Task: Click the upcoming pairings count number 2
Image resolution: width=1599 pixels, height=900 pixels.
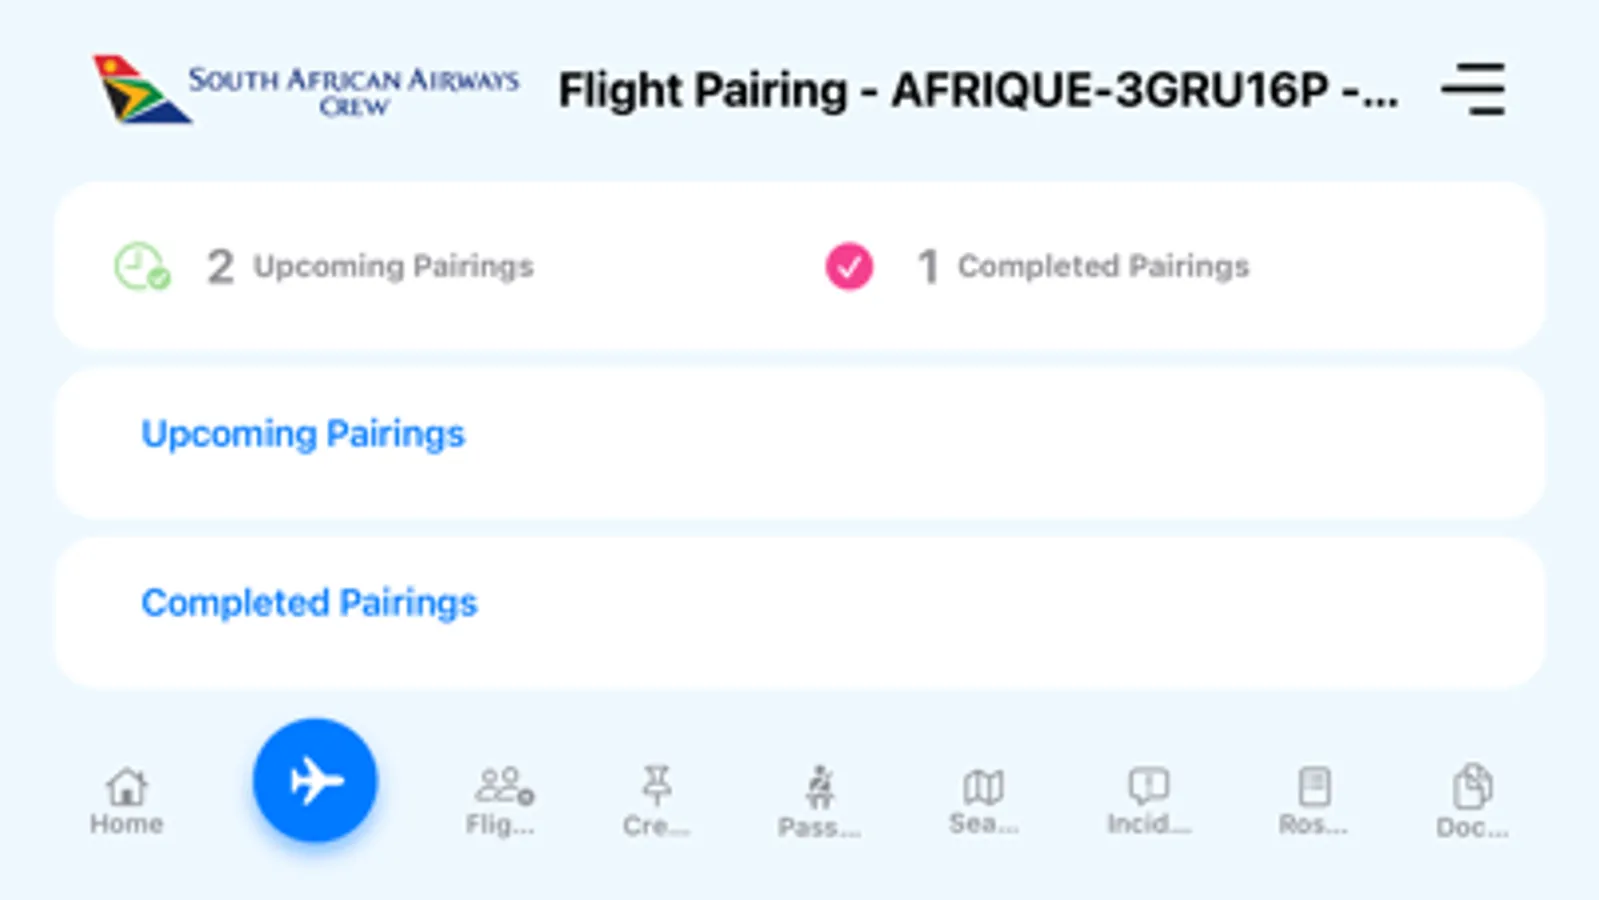Action: click(x=220, y=267)
